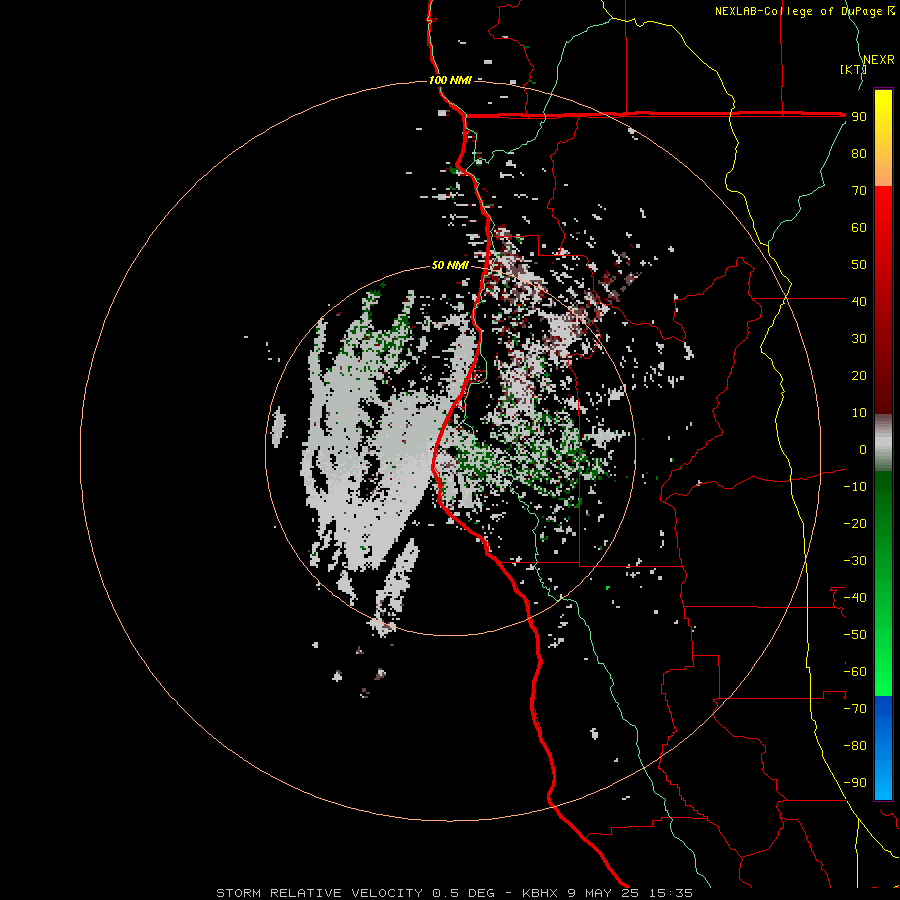Click the gray zero-velocity band on the color bar
Viewport: 900px width, 900px height.
883,442
